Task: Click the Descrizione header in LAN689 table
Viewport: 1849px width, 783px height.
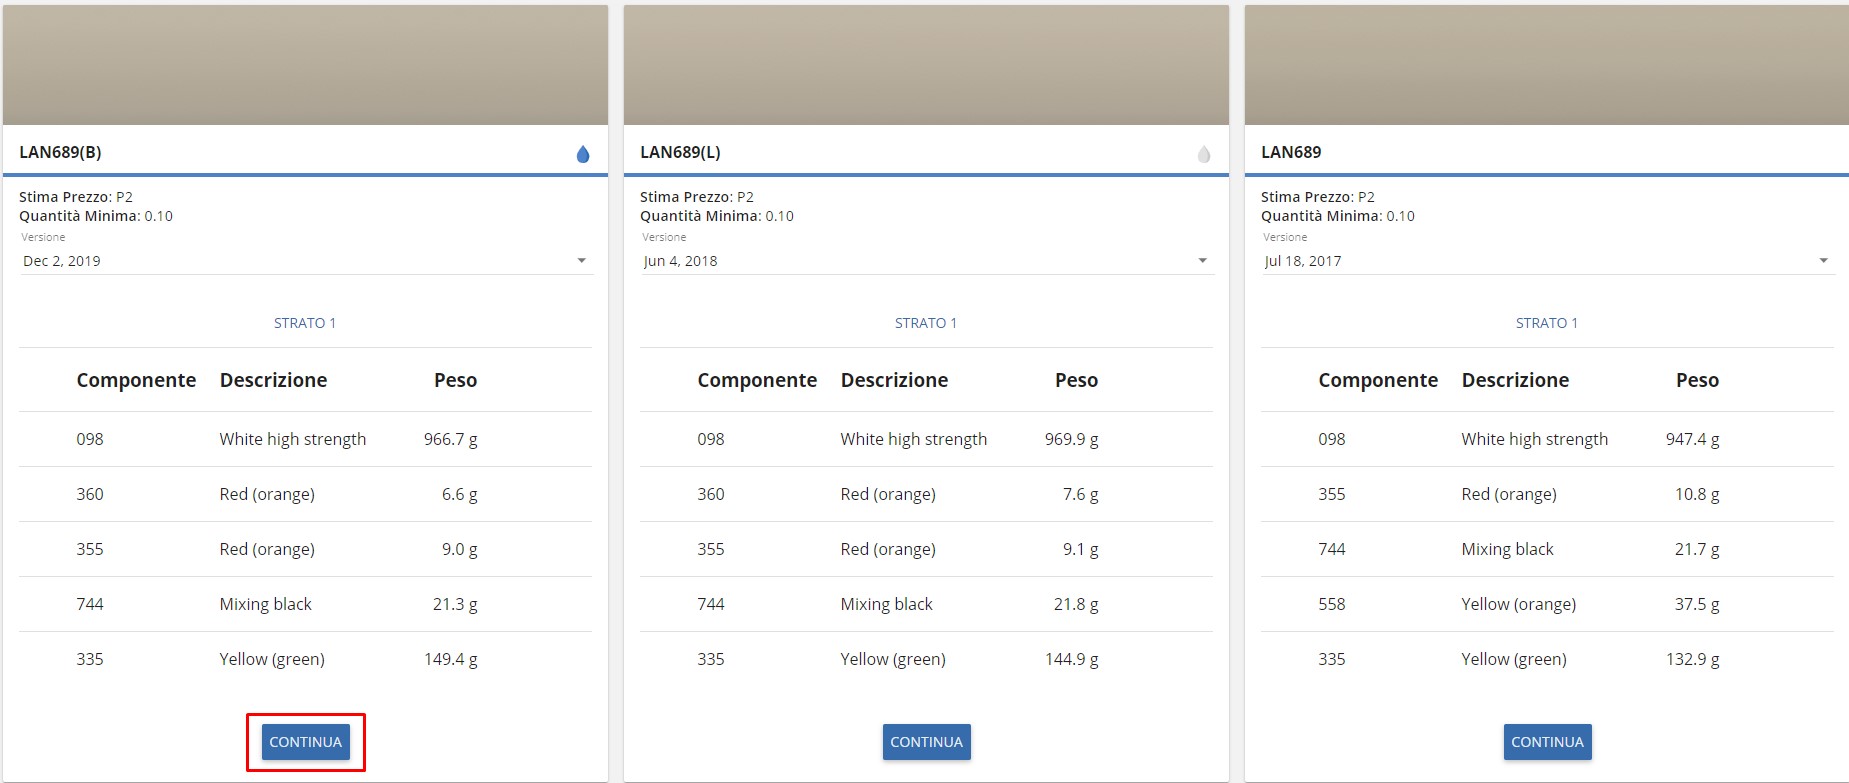Action: point(1515,380)
